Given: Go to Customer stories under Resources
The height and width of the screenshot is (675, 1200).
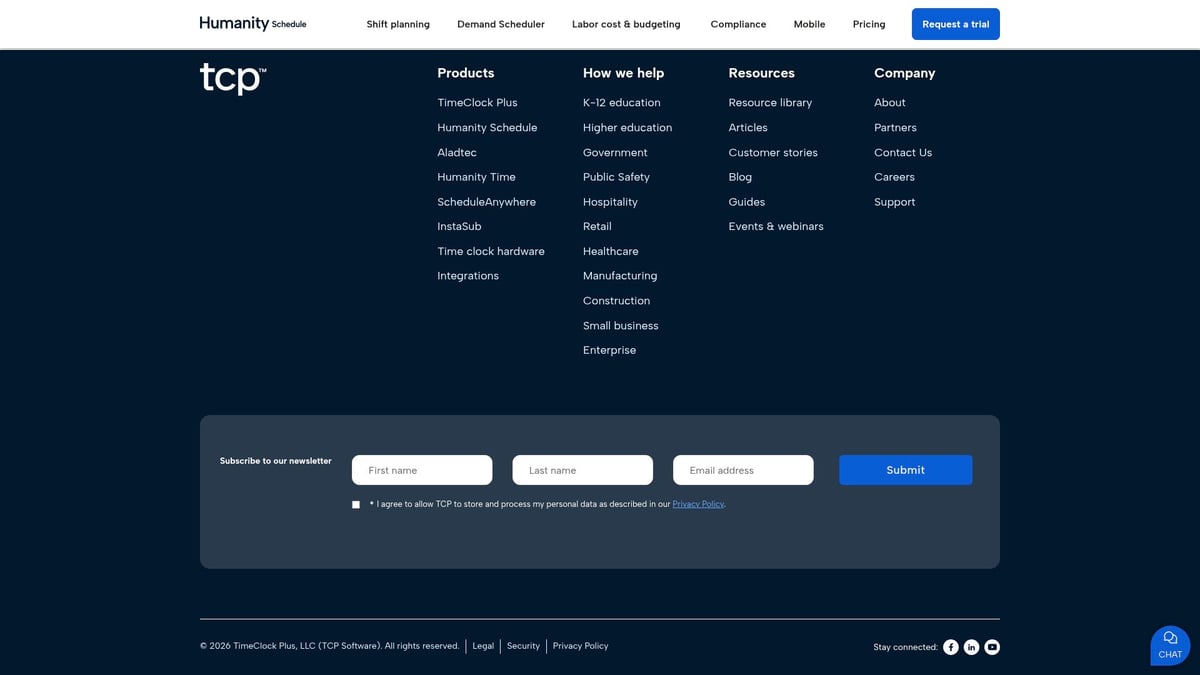Looking at the screenshot, I should 772,152.
